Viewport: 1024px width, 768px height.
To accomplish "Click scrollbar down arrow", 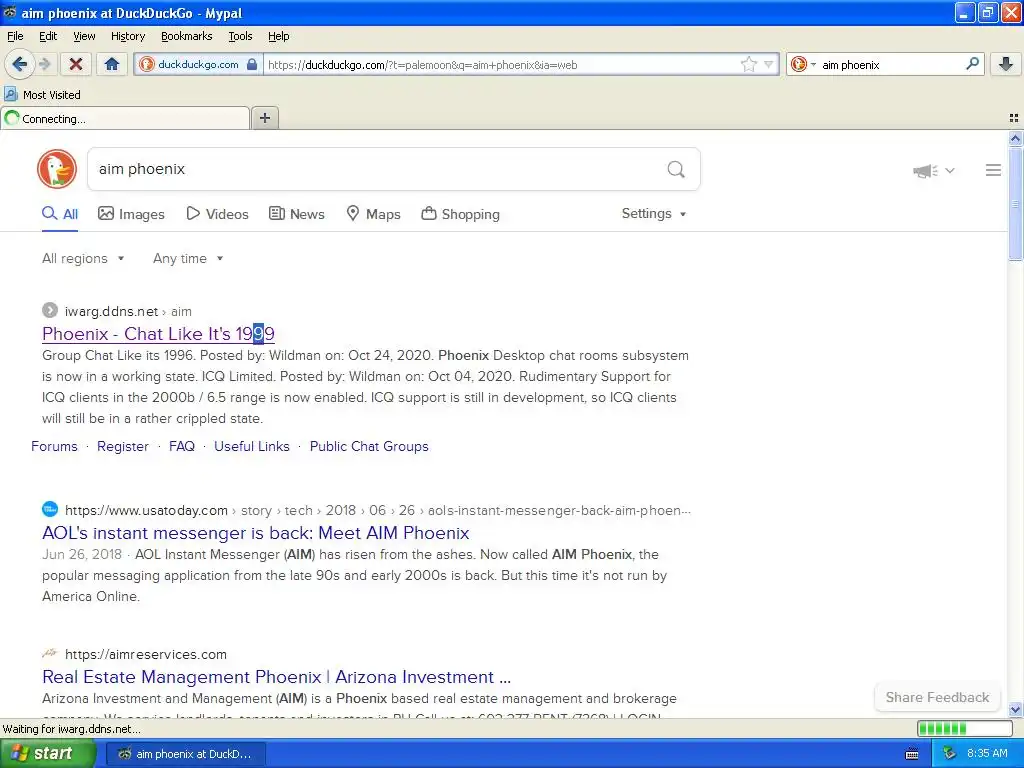I will tap(1015, 709).
